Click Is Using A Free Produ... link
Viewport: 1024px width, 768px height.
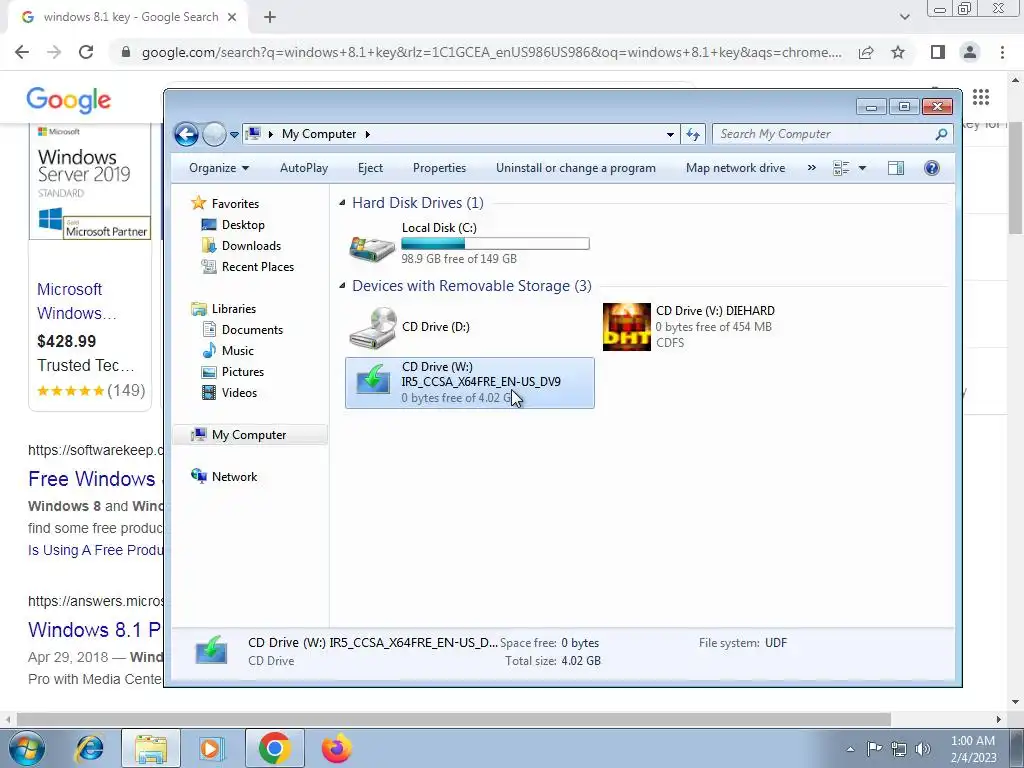pyautogui.click(x=95, y=550)
